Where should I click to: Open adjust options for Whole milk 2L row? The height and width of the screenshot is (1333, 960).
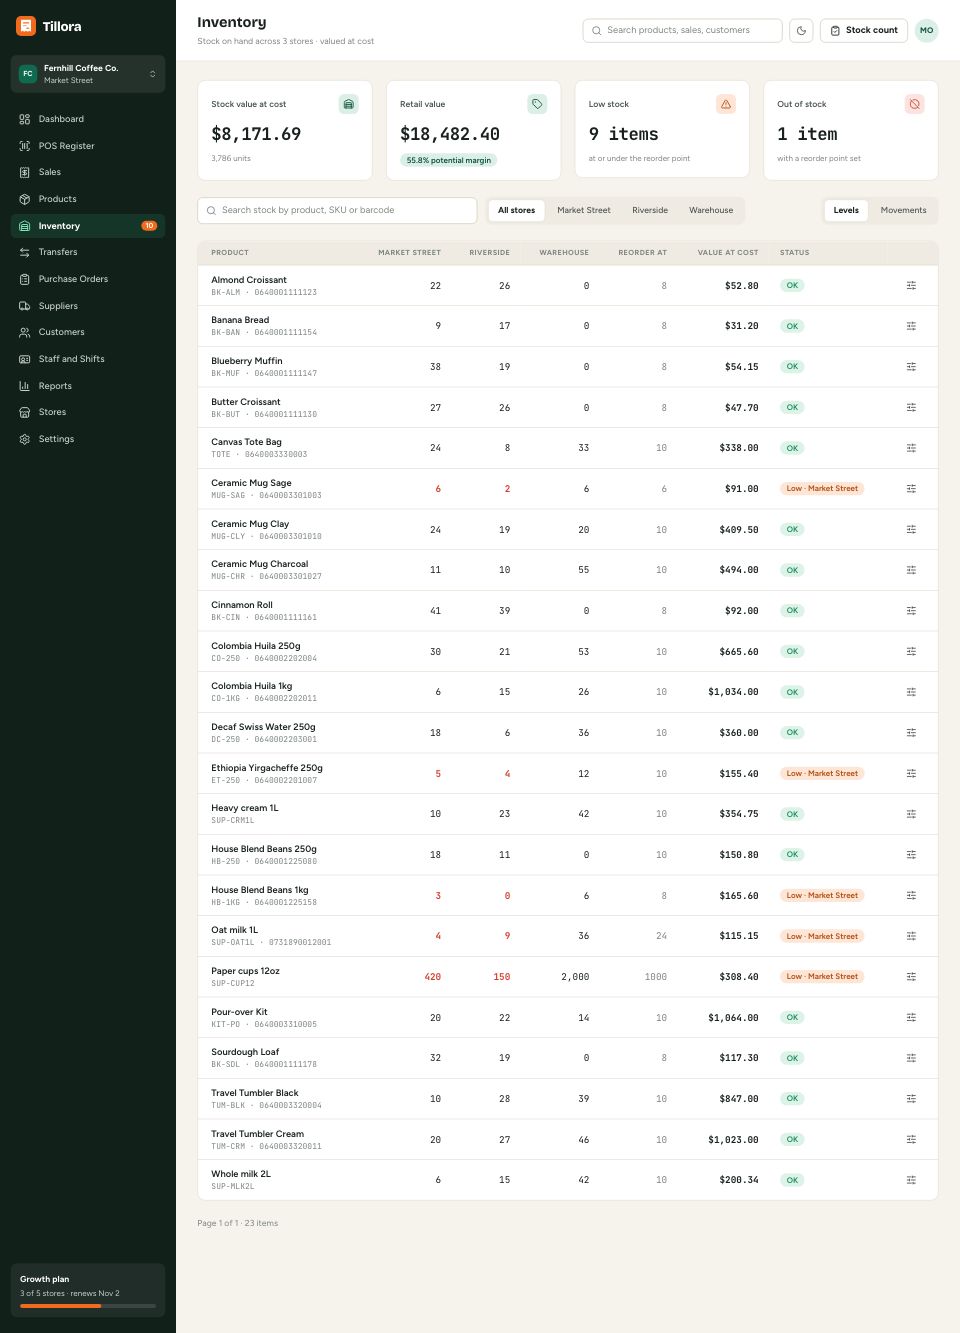pyautogui.click(x=911, y=1180)
